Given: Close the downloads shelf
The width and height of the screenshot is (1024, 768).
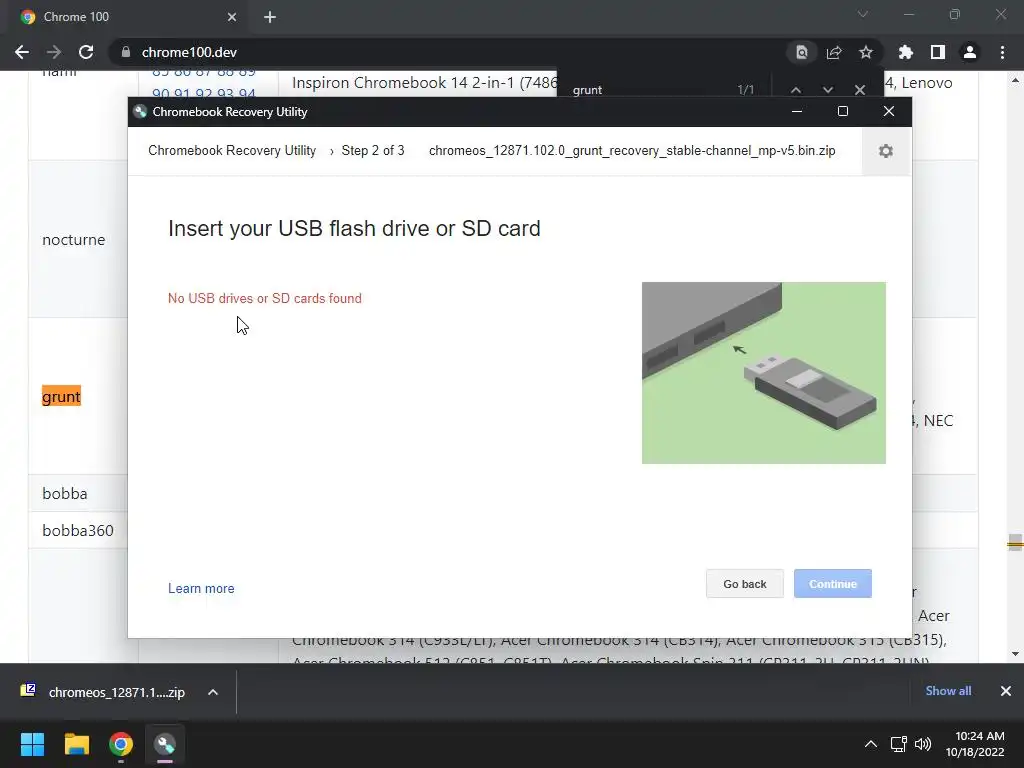Looking at the screenshot, I should [x=1006, y=691].
